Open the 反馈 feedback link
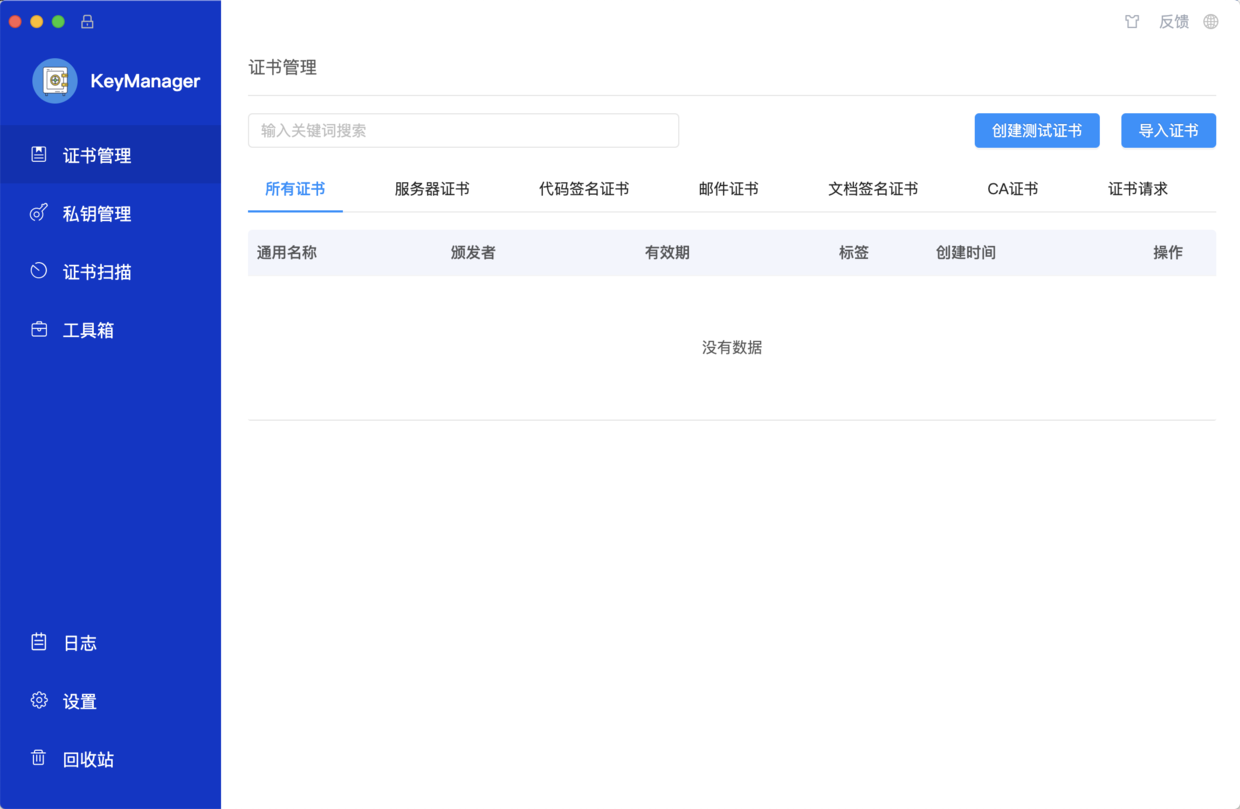Screen dimensions: 1240x809 click(1173, 21)
